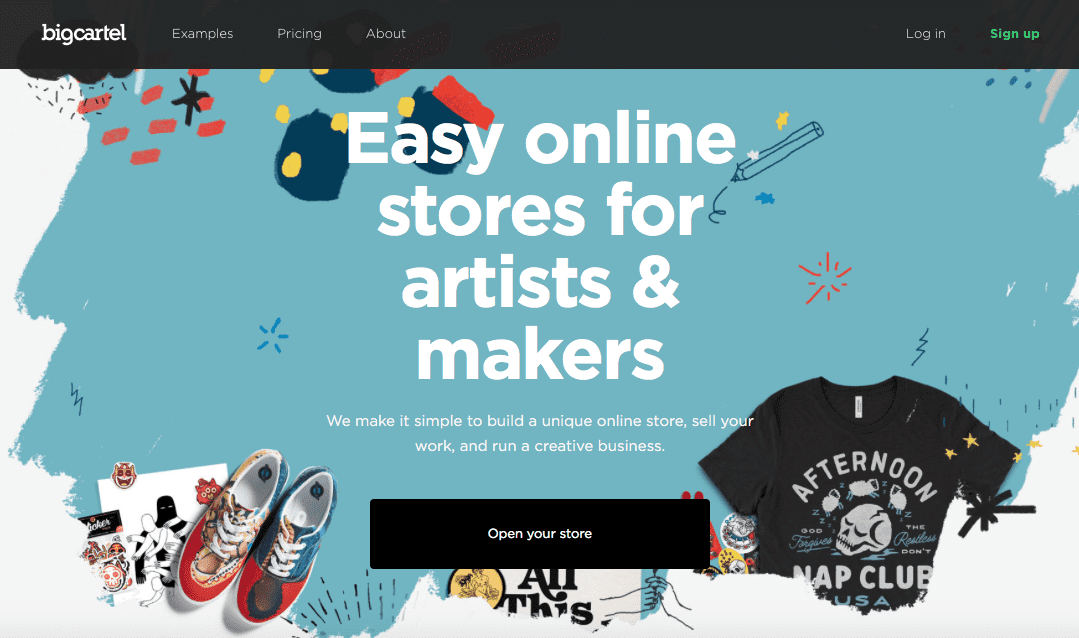Click the red starburst doodle

point(825,277)
